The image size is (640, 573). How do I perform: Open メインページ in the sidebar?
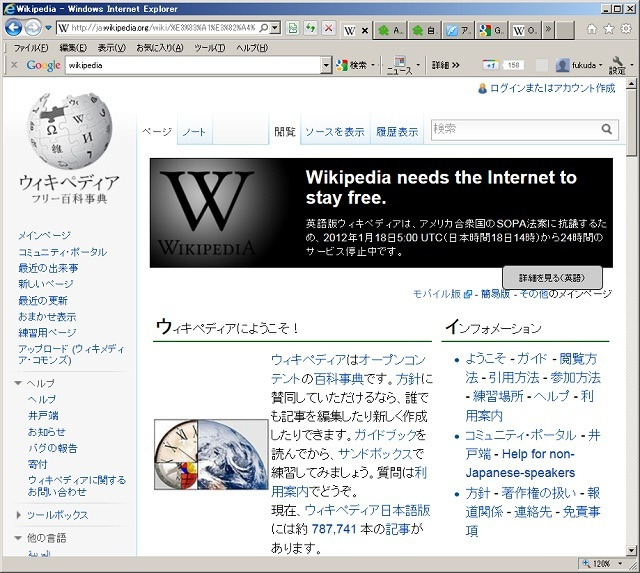click(44, 235)
